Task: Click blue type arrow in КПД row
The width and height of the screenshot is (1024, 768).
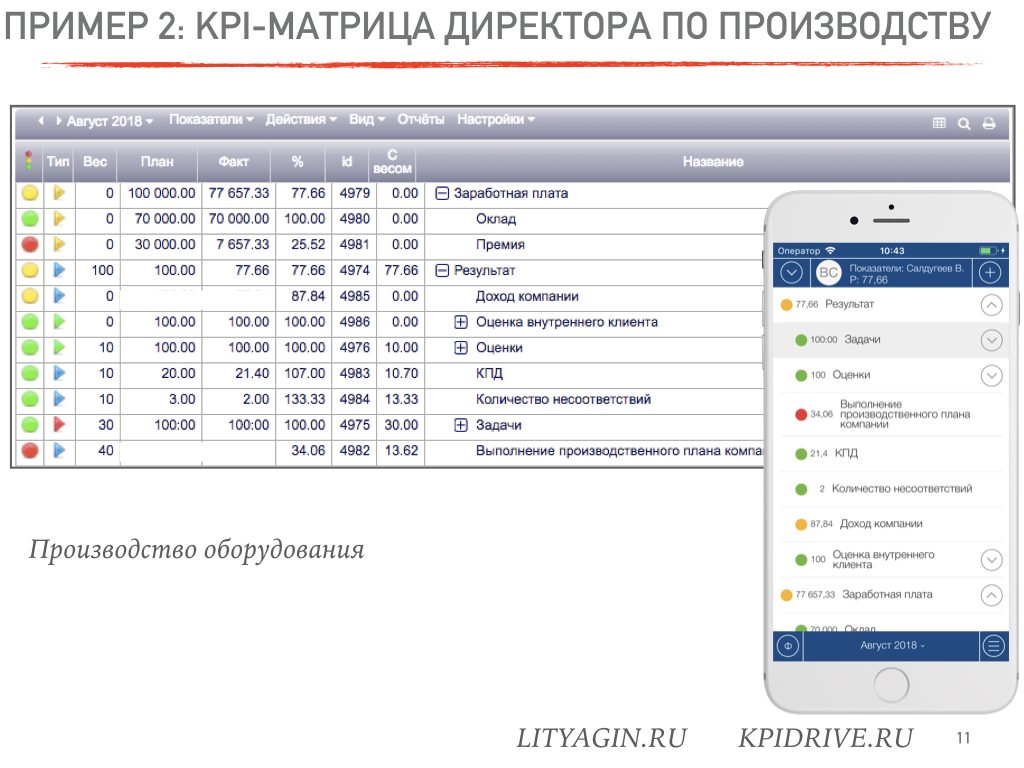Action: click(59, 373)
